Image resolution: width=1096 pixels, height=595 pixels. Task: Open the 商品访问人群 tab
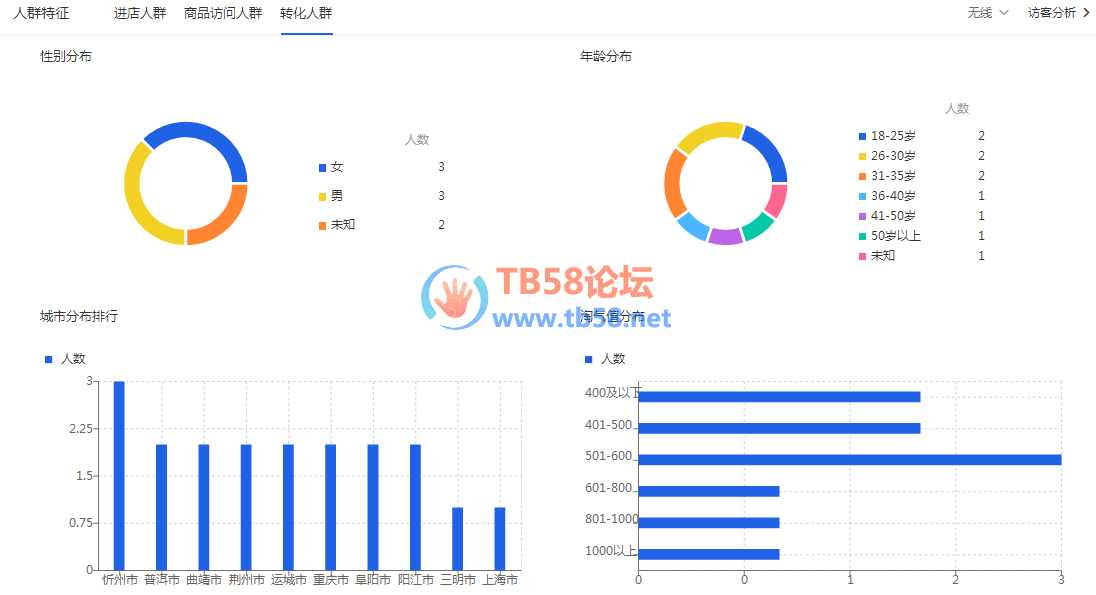[223, 13]
